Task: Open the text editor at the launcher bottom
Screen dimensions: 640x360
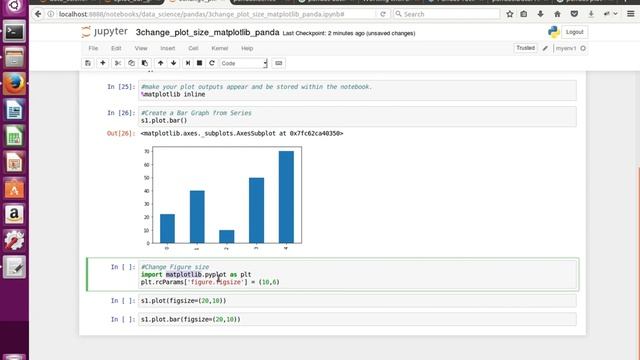Action: point(14,267)
